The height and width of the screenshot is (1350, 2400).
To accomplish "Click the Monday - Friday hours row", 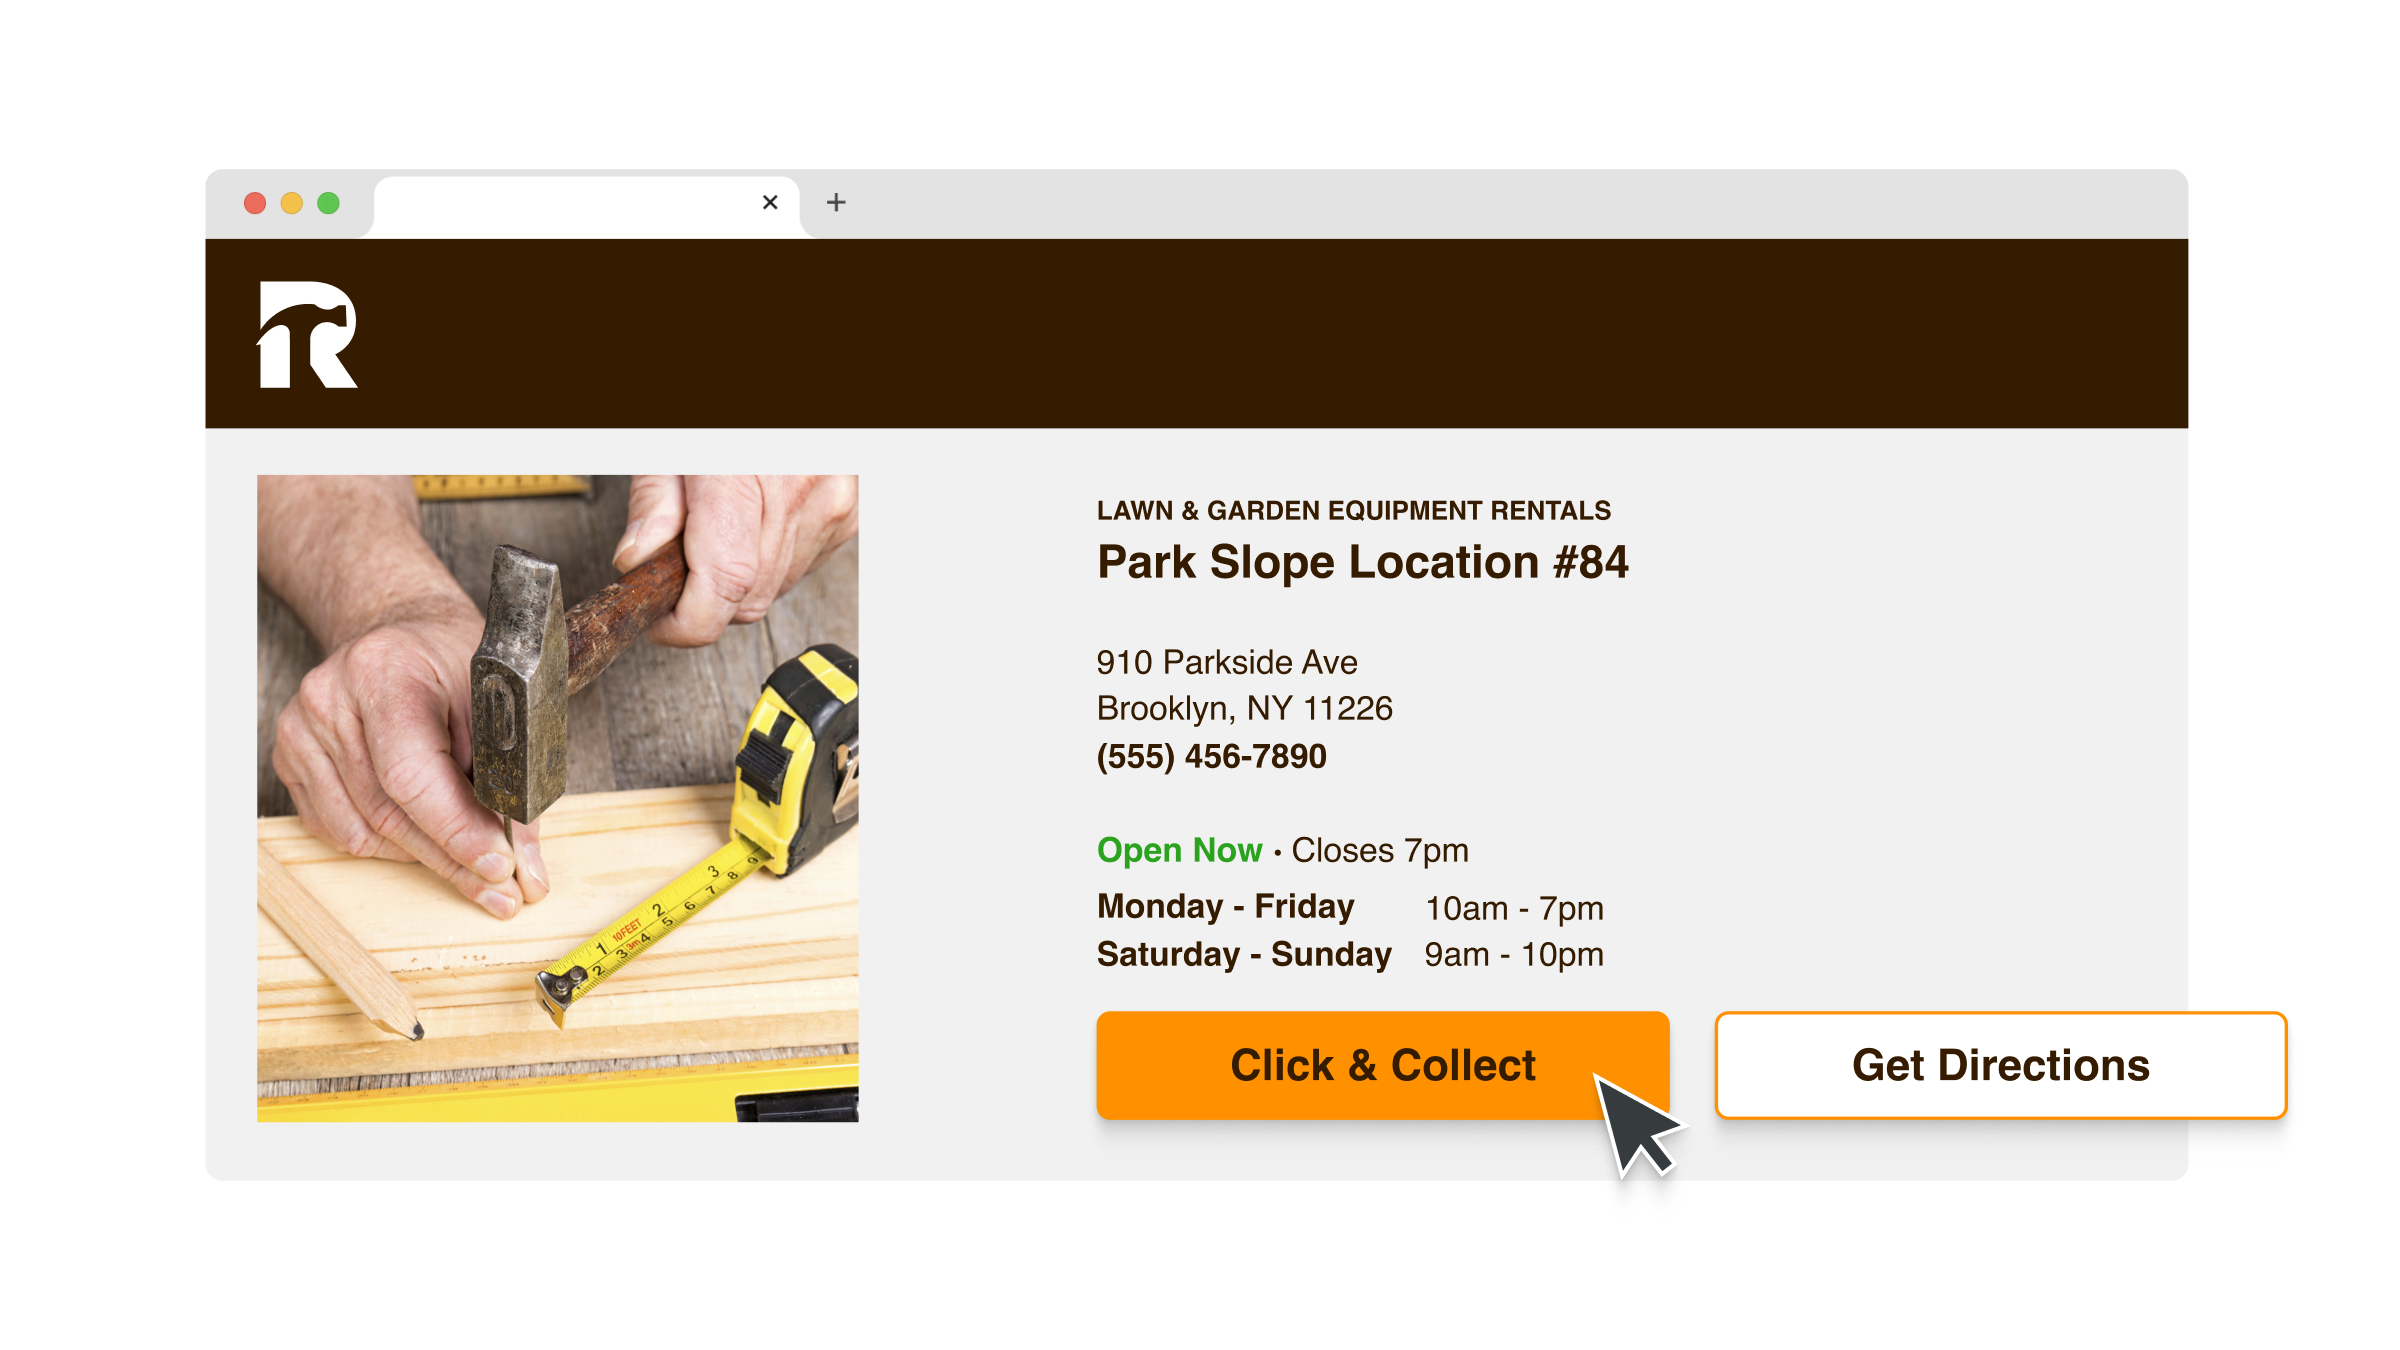I will tap(1351, 907).
